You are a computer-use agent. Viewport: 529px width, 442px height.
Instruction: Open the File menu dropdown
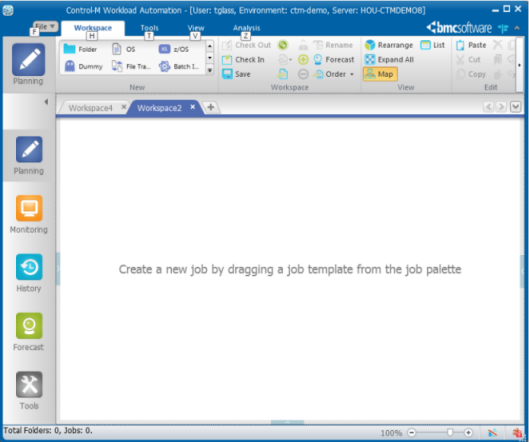click(x=45, y=26)
